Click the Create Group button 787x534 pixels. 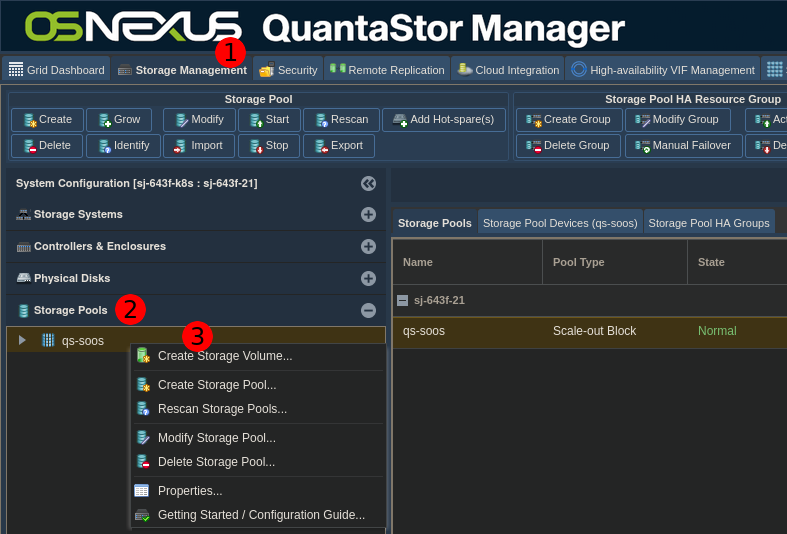[x=569, y=120]
